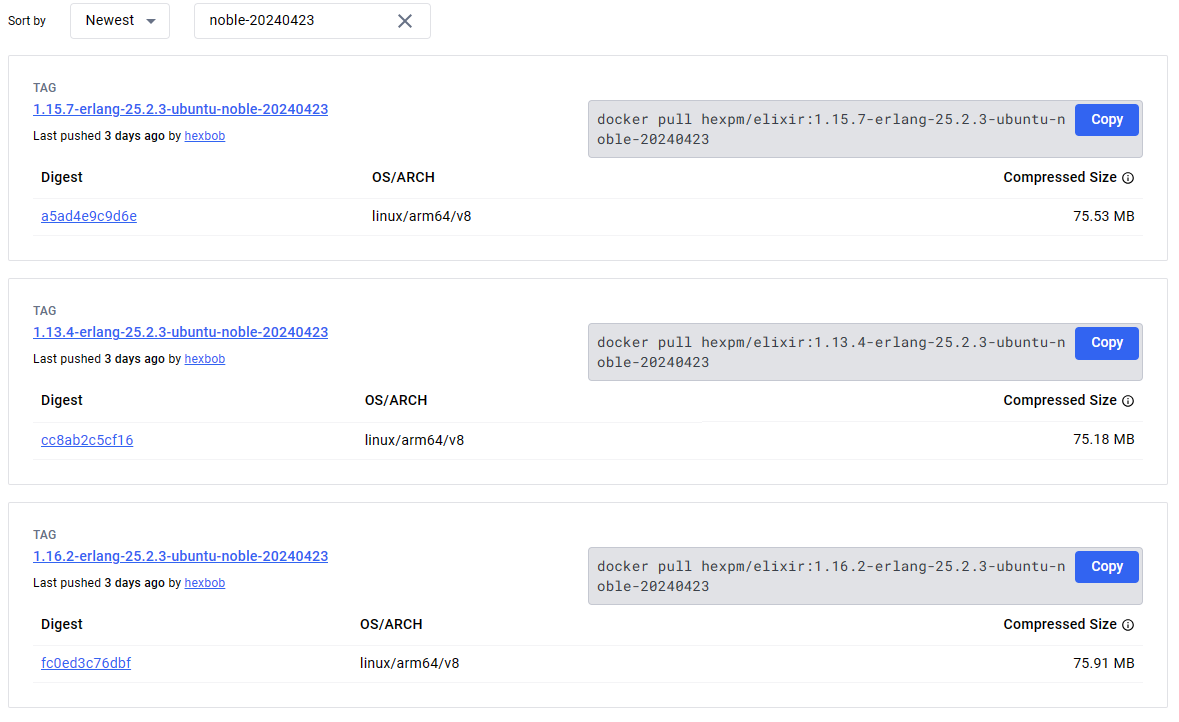Copy the docker pull command for 1.13.4
This screenshot has height=722, width=1179.
pyautogui.click(x=1106, y=342)
